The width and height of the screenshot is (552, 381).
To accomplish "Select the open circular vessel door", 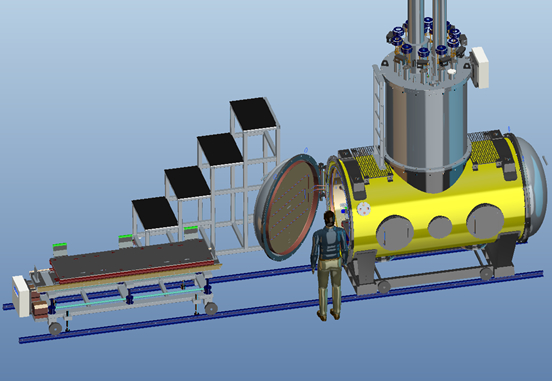I will pyautogui.click(x=287, y=207).
